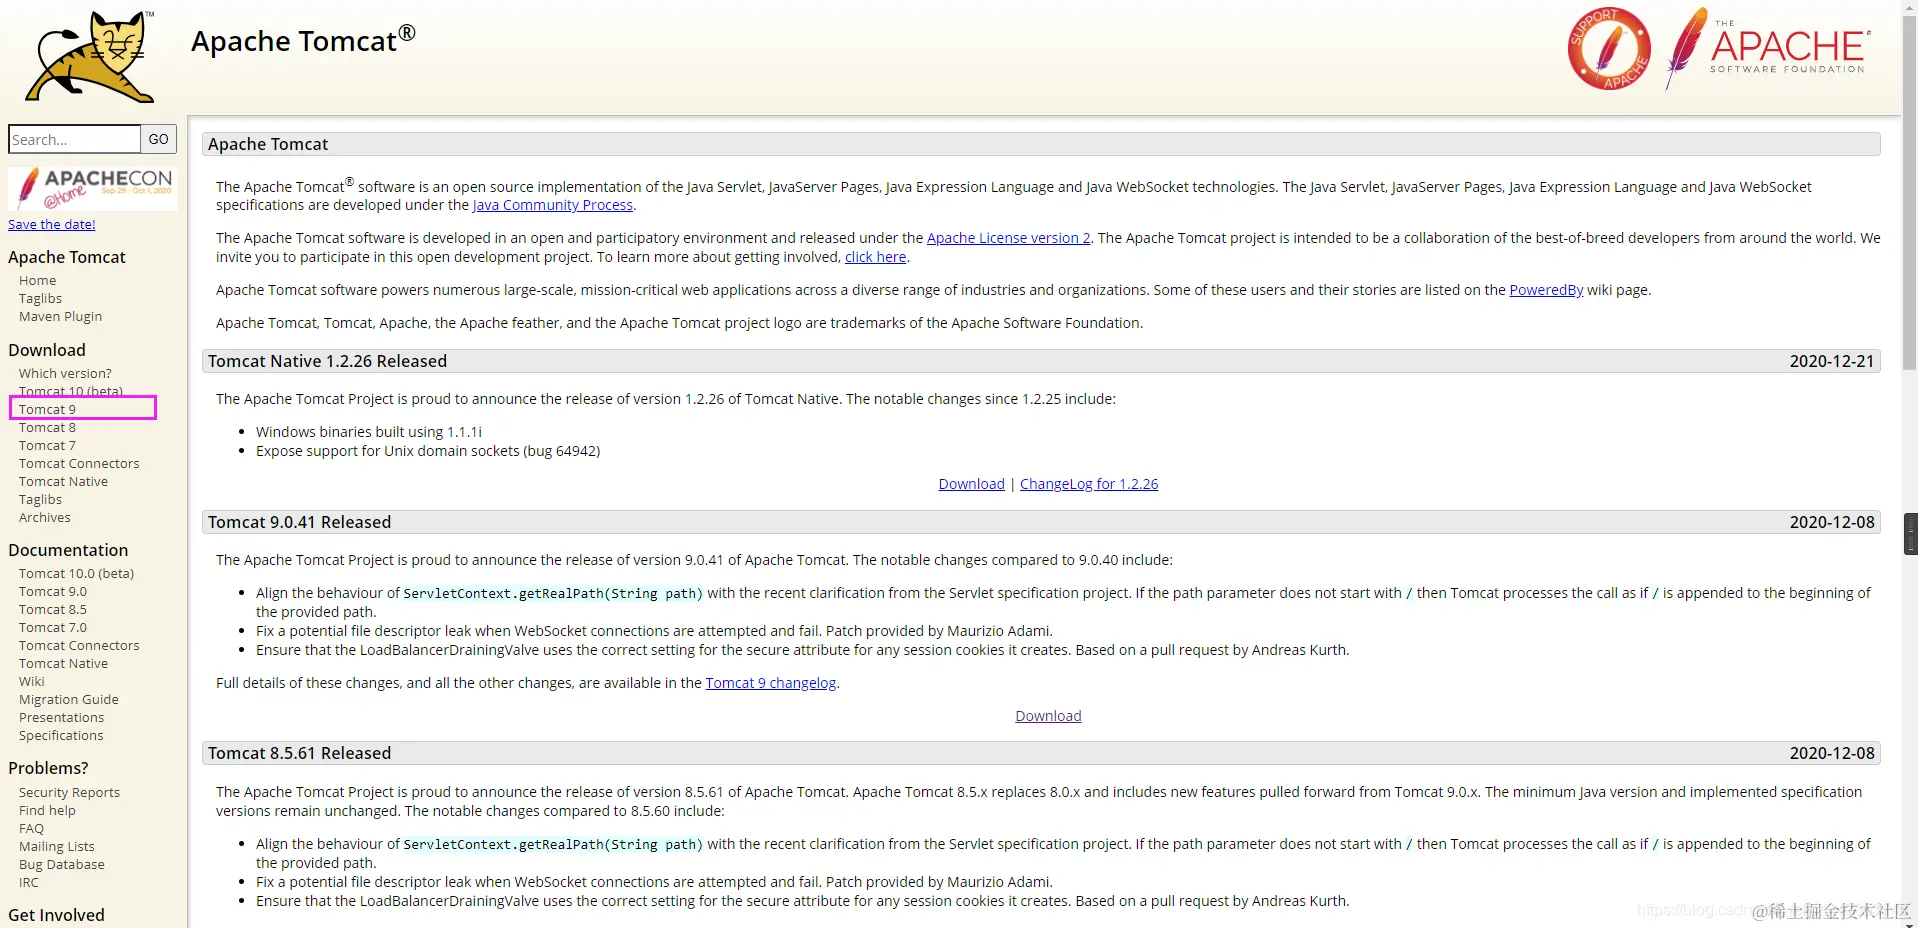1918x928 pixels.
Task: Click the Tomcat 8.5.61 Released heading
Action: pos(299,753)
